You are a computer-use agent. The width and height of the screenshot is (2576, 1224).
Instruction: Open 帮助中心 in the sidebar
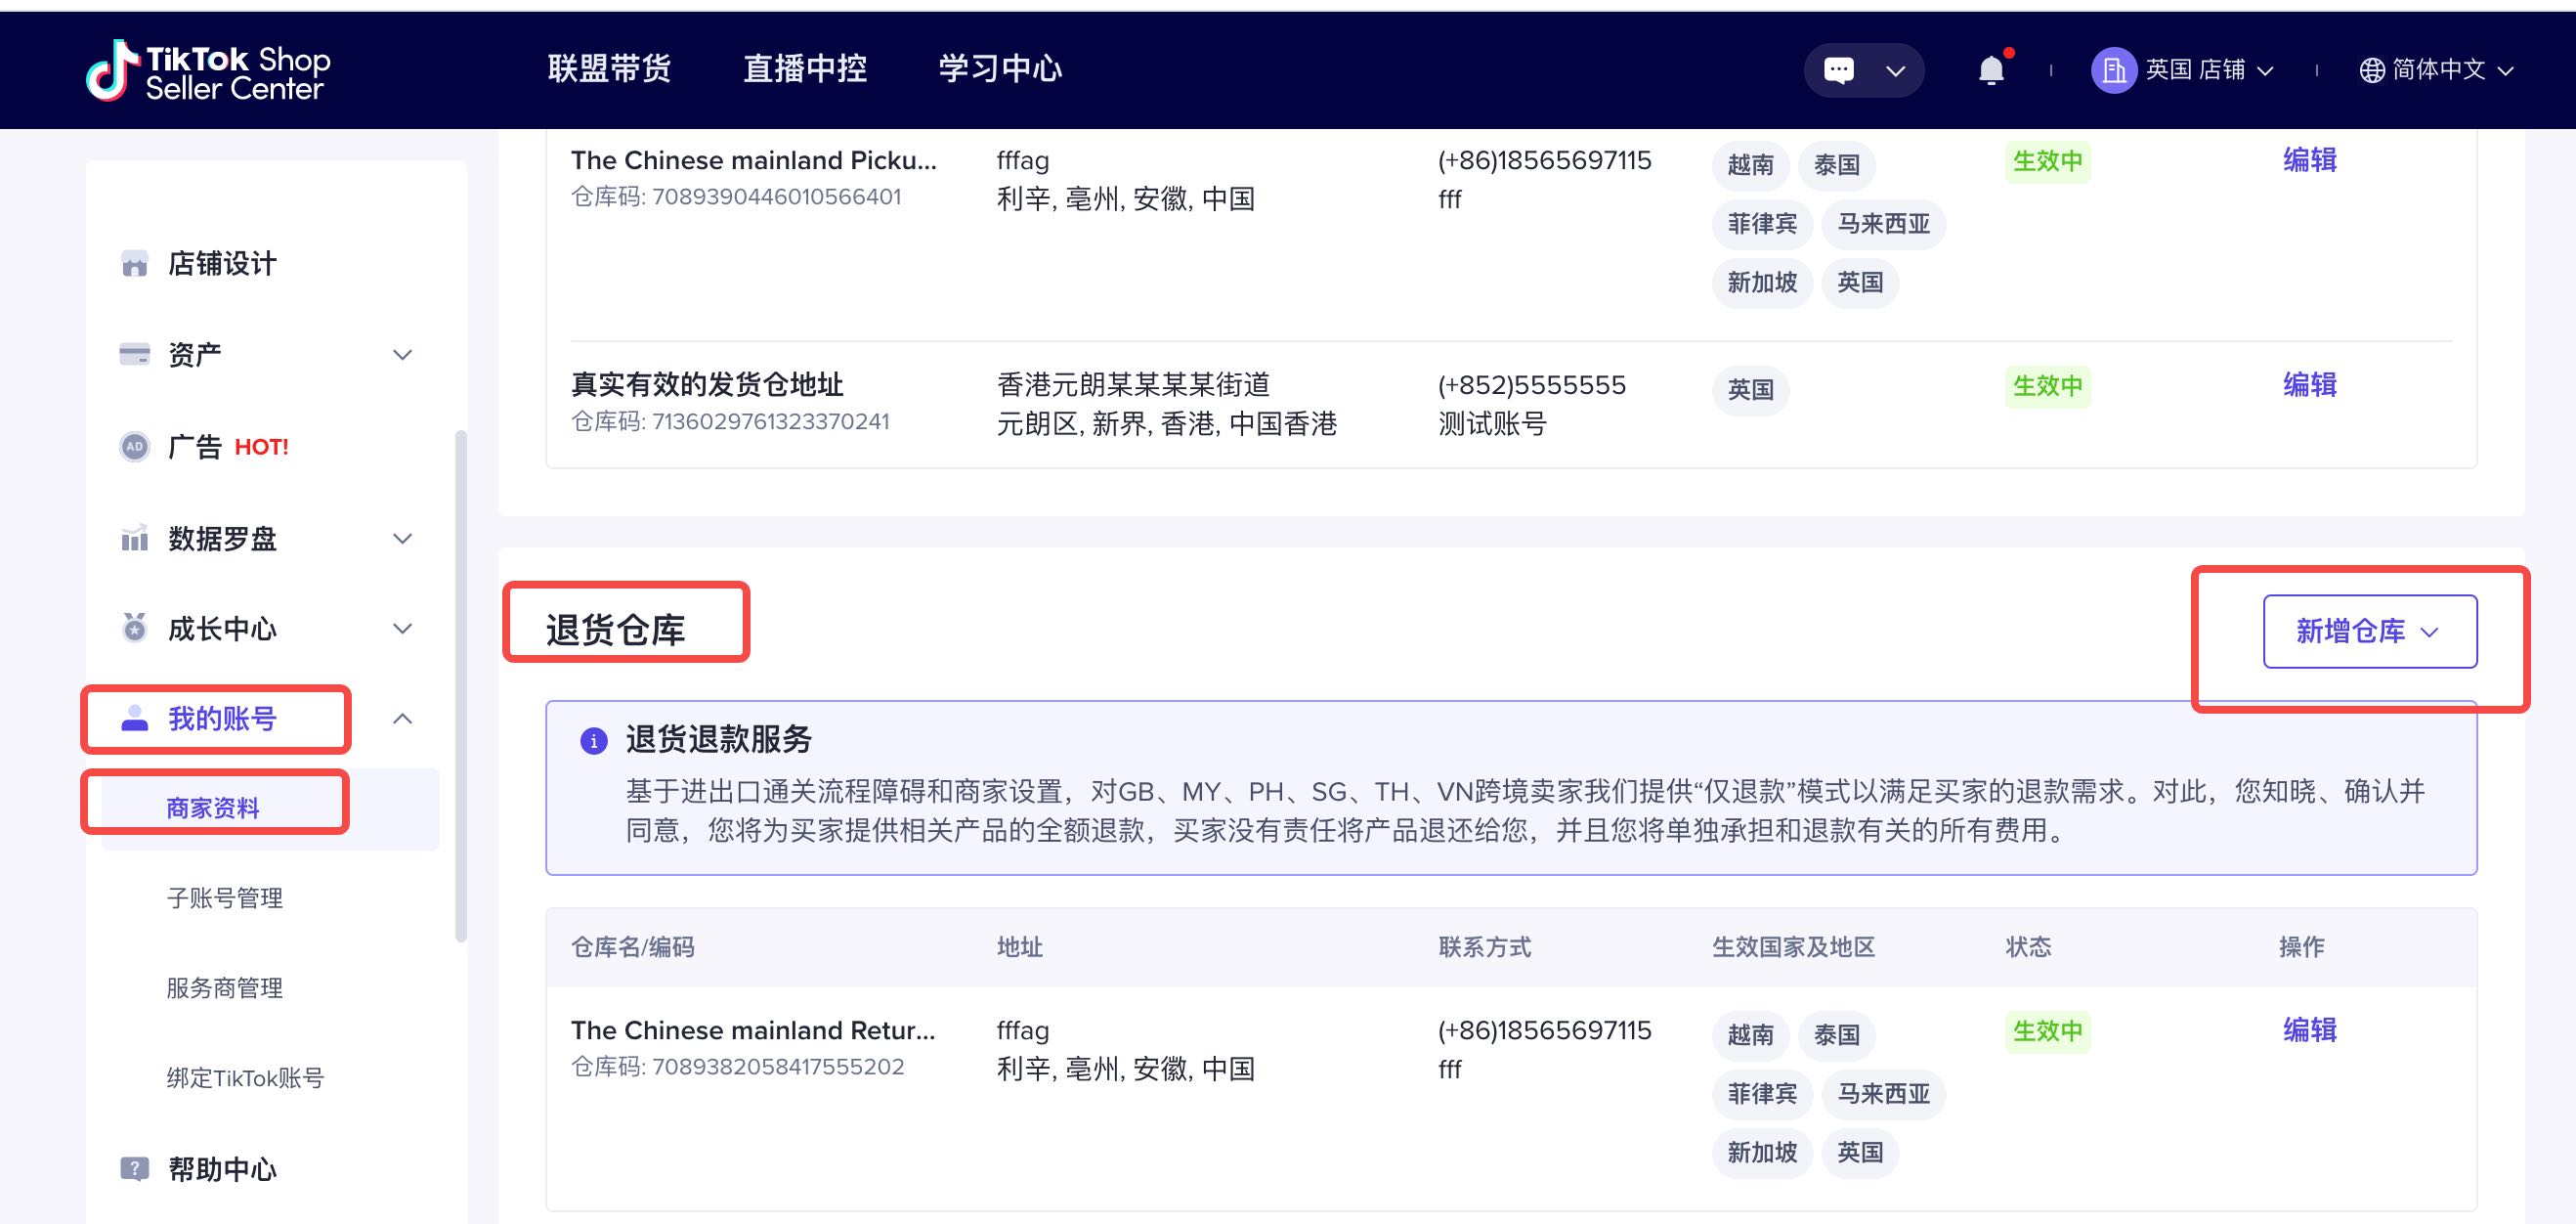point(222,1168)
